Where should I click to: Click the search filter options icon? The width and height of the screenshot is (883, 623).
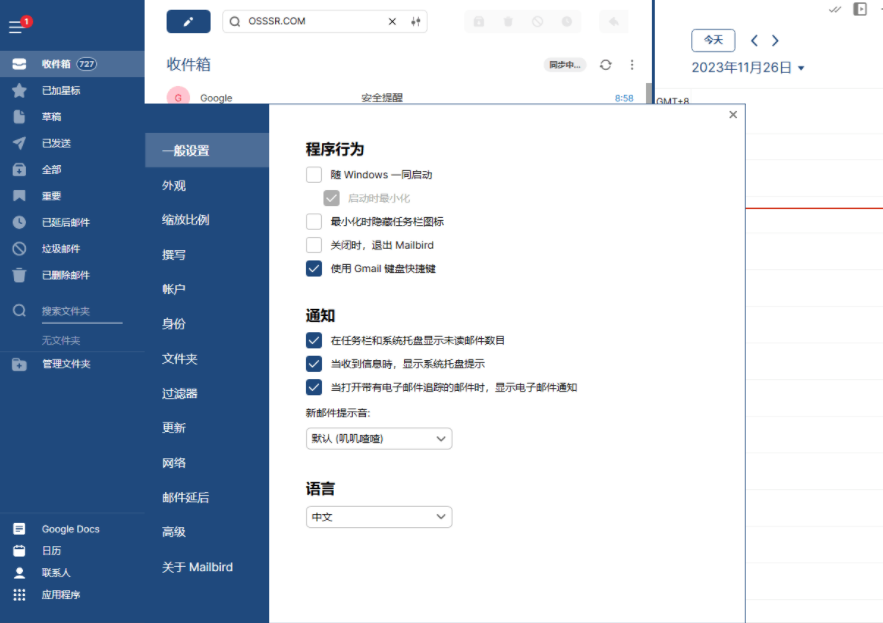416,21
